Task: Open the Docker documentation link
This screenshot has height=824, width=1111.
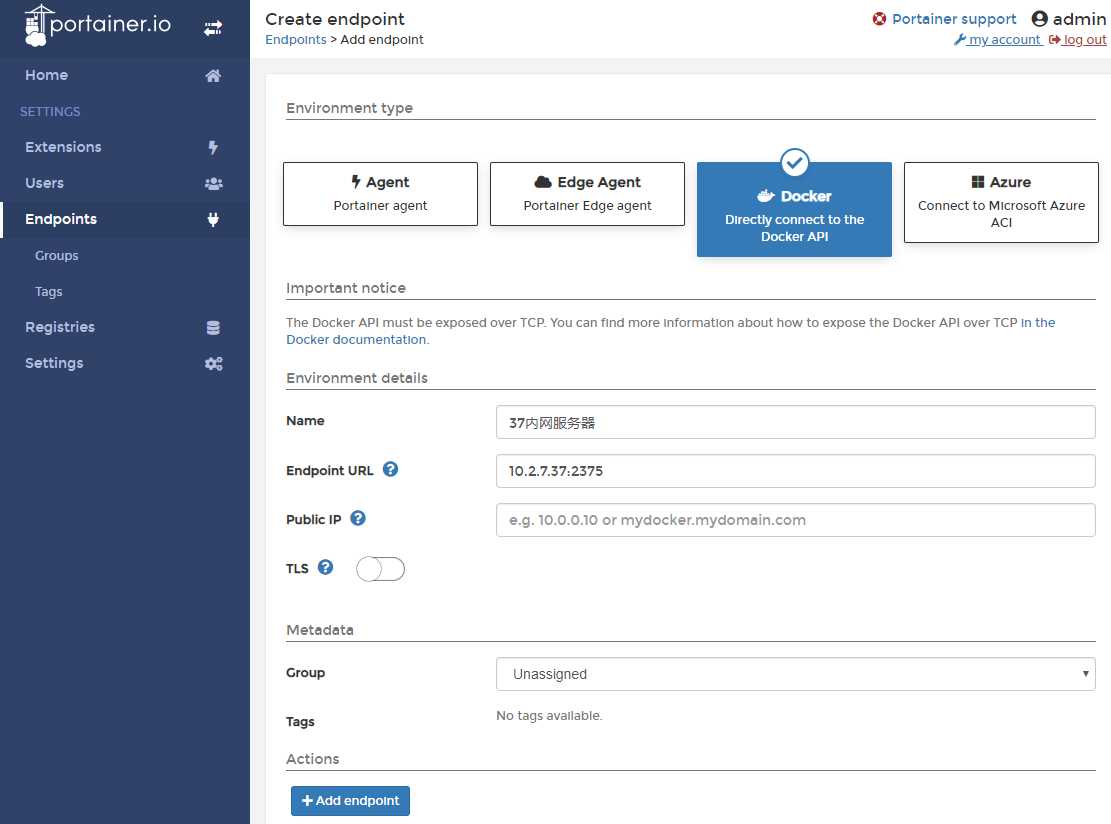Action: [x=670, y=331]
